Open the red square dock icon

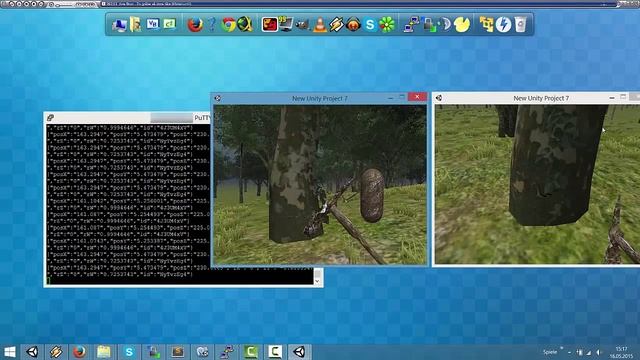click(x=269, y=24)
